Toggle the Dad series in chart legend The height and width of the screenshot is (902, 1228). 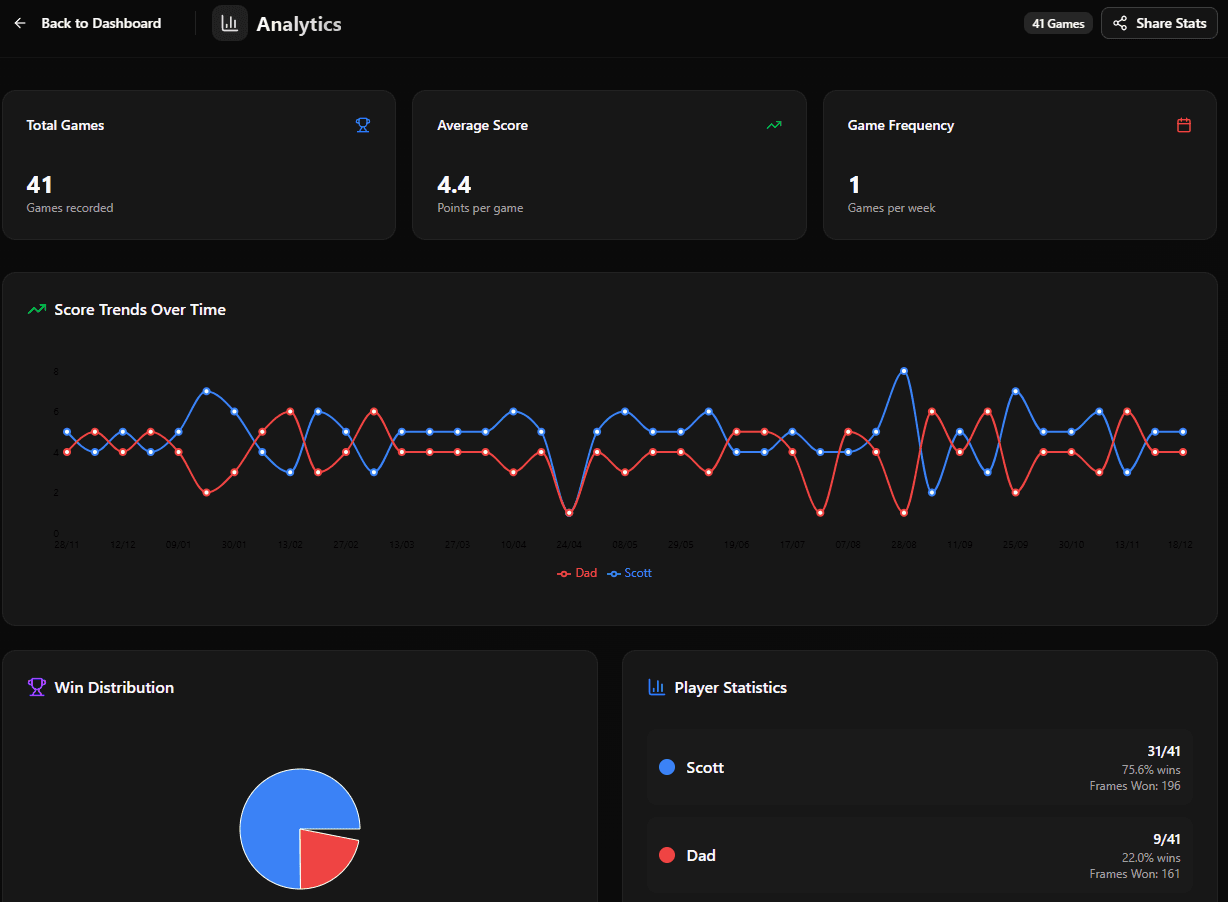pyautogui.click(x=578, y=573)
